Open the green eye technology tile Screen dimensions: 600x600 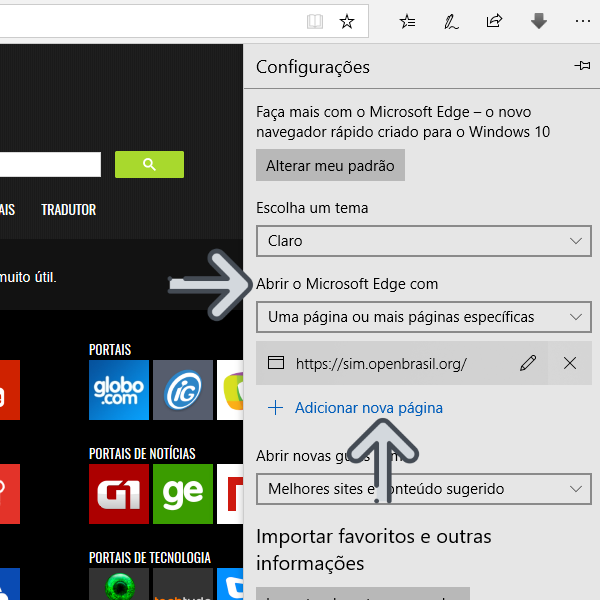(x=119, y=584)
